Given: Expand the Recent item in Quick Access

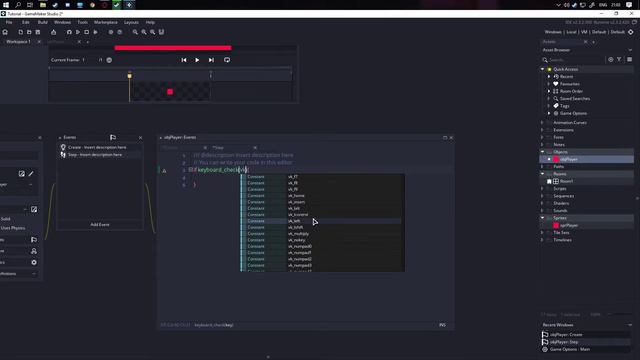Looking at the screenshot, I should (549, 76).
